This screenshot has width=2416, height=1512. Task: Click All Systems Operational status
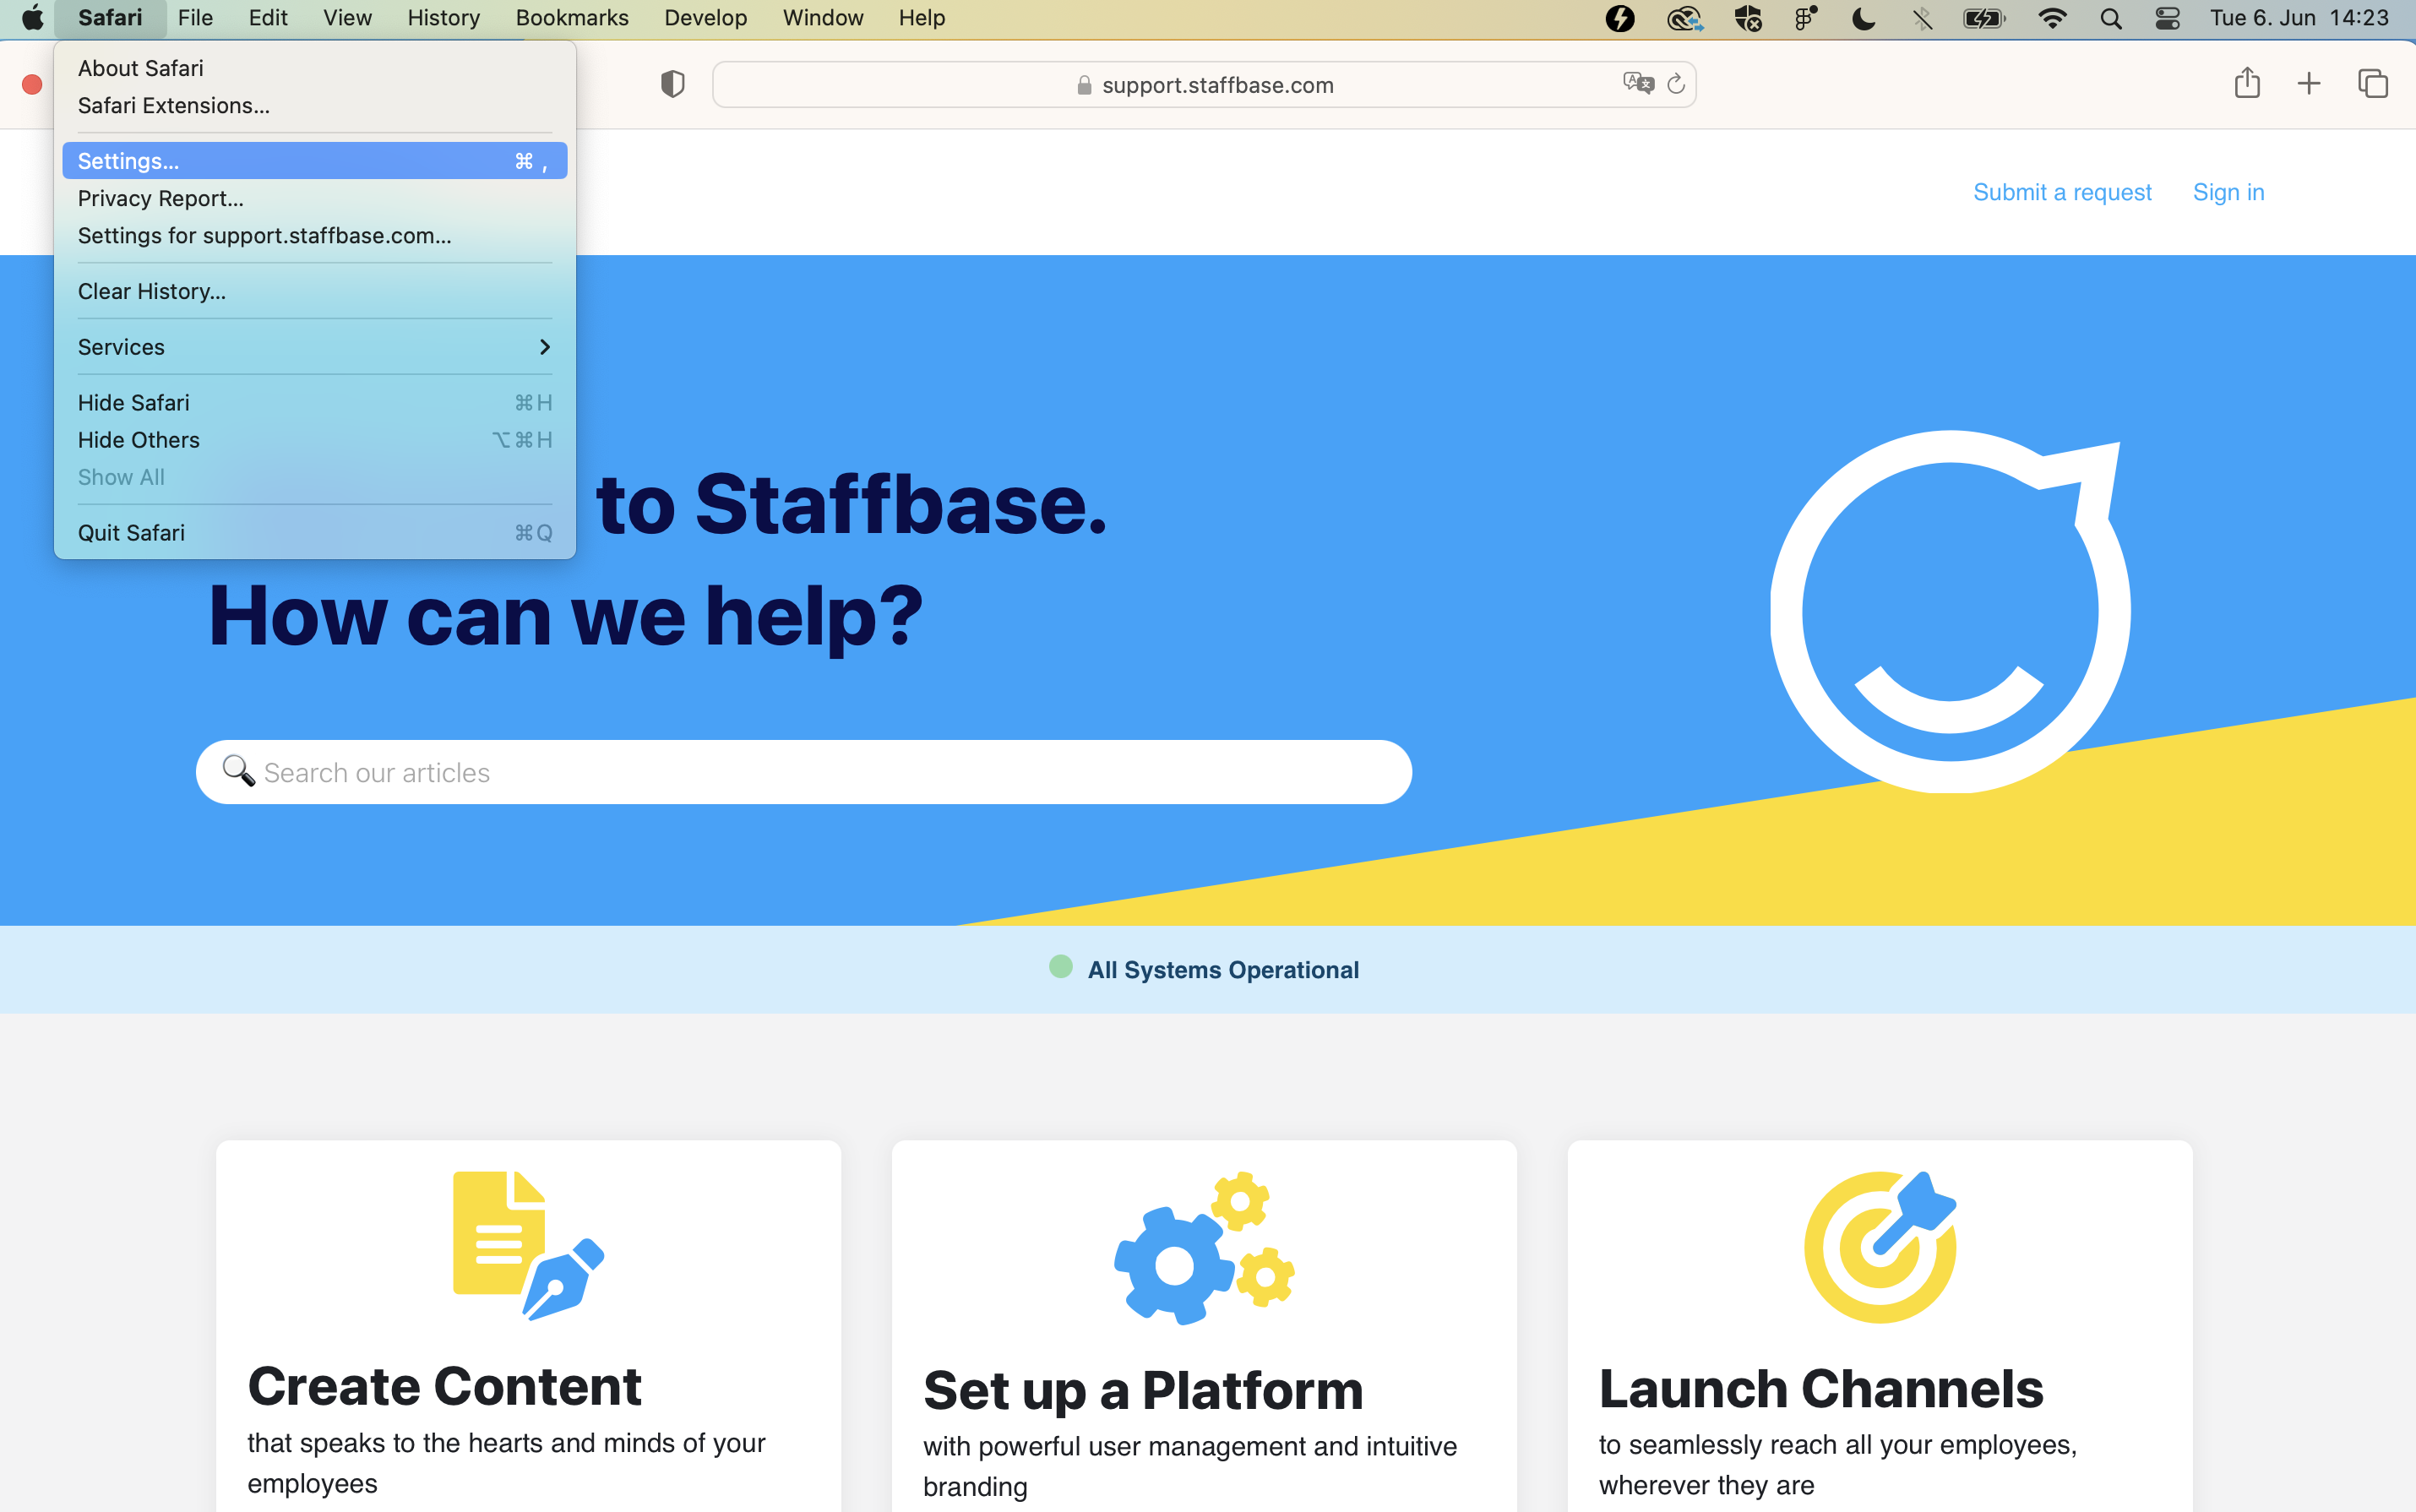[1205, 969]
